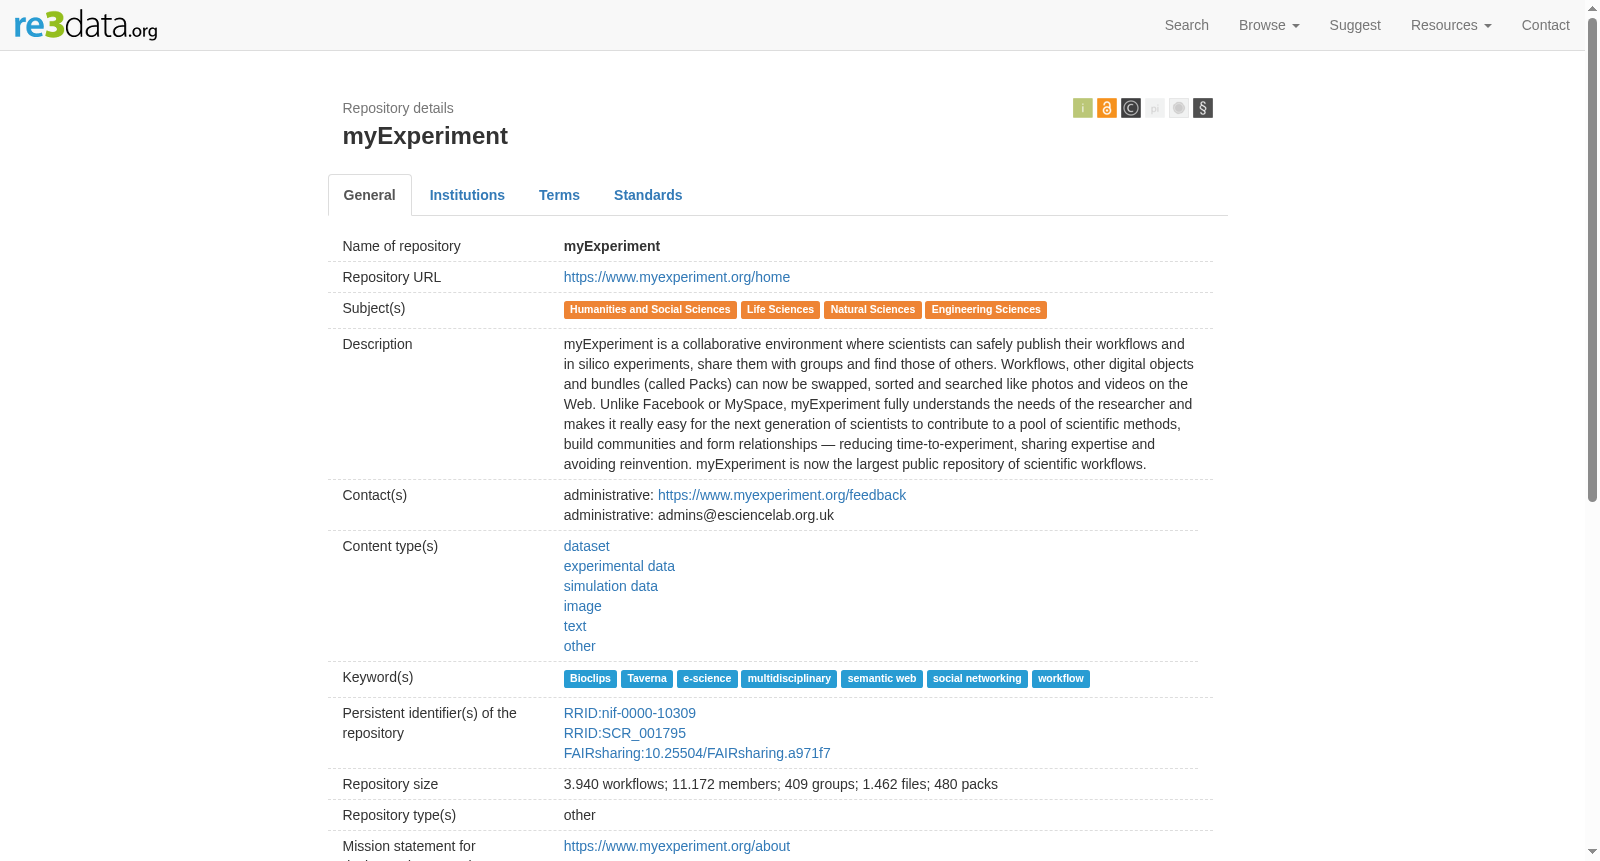Screen dimensions: 1600x861
Task: Open the Suggest page
Action: click(1355, 25)
